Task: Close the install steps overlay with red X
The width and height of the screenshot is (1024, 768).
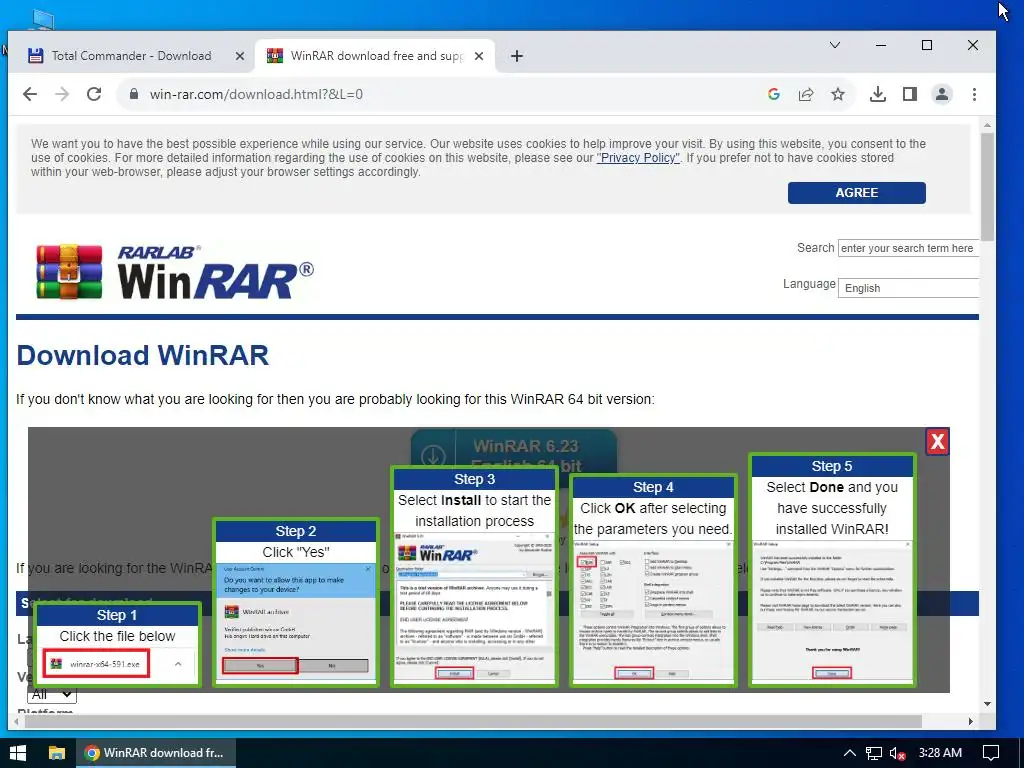Action: [937, 442]
